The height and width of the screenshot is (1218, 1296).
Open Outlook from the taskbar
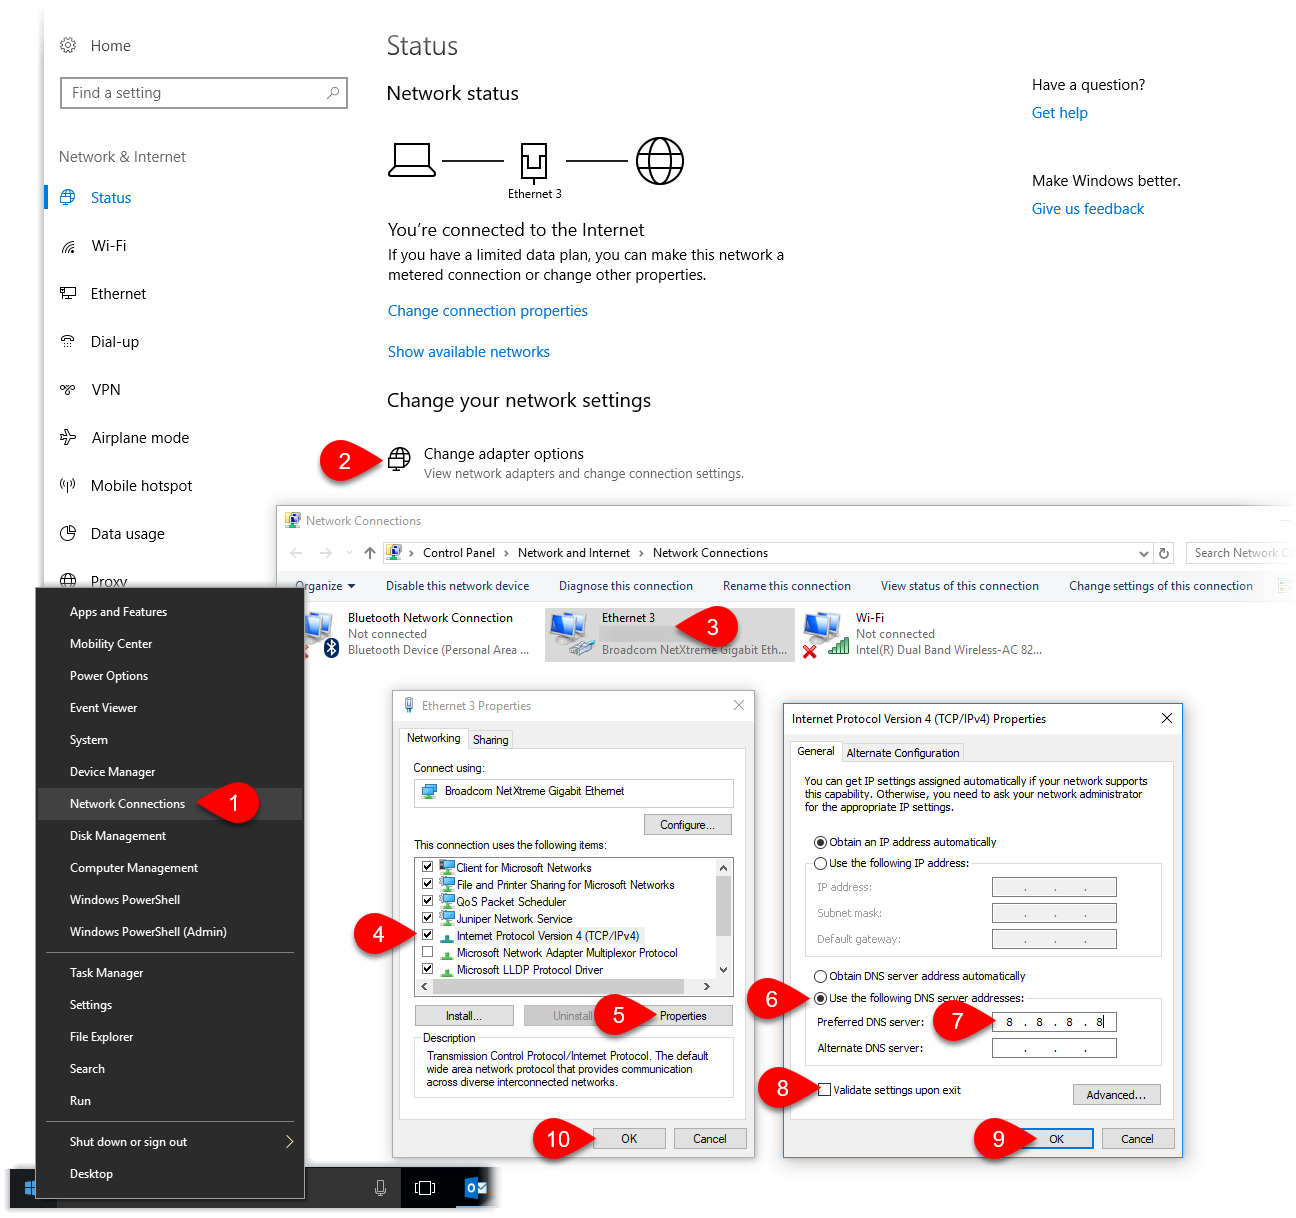point(476,1188)
